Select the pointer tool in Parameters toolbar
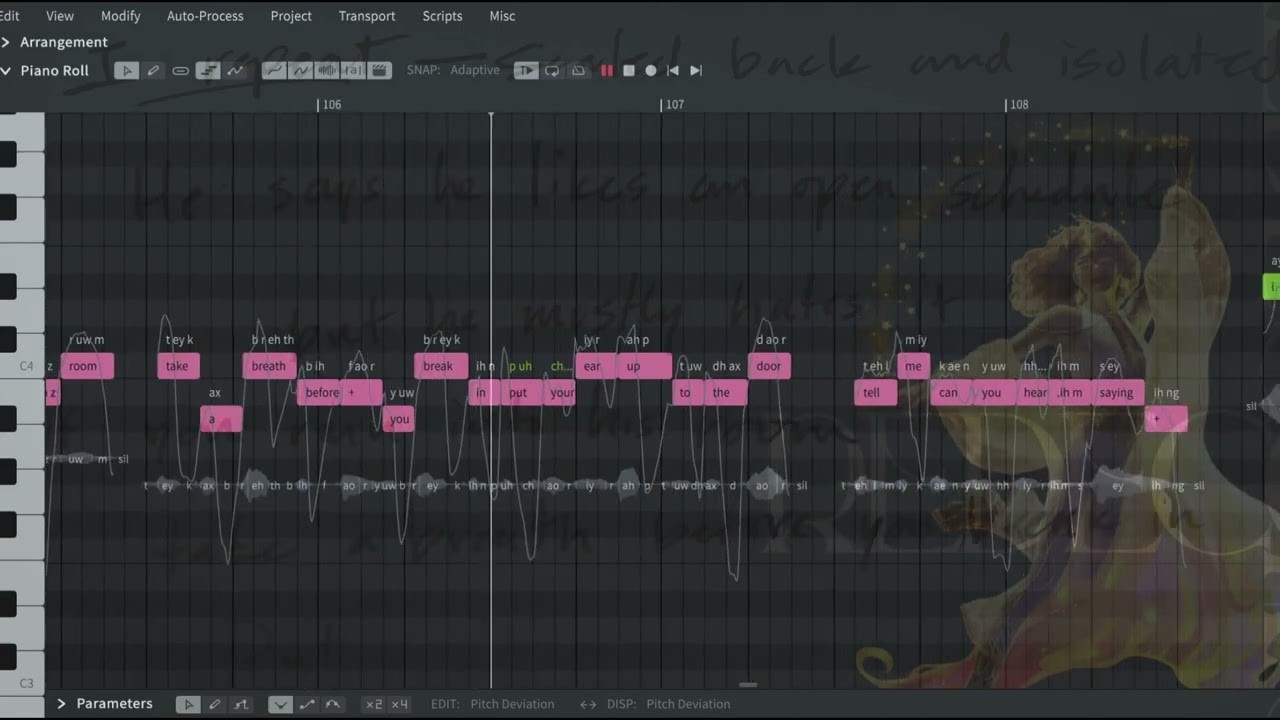The image size is (1280, 720). coord(188,704)
